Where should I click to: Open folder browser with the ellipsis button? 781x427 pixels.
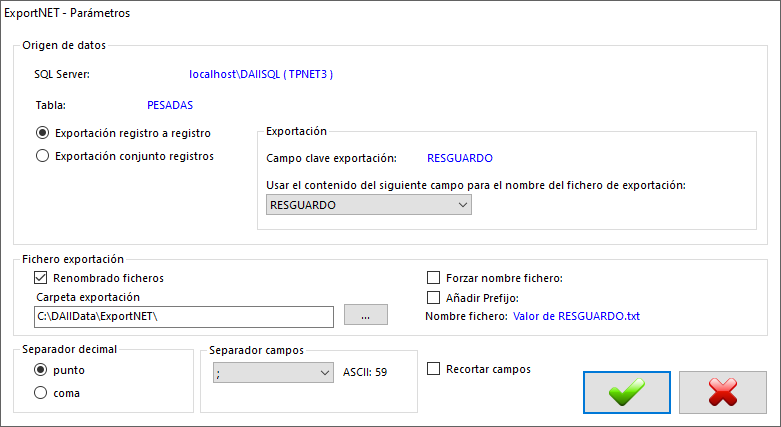click(366, 315)
